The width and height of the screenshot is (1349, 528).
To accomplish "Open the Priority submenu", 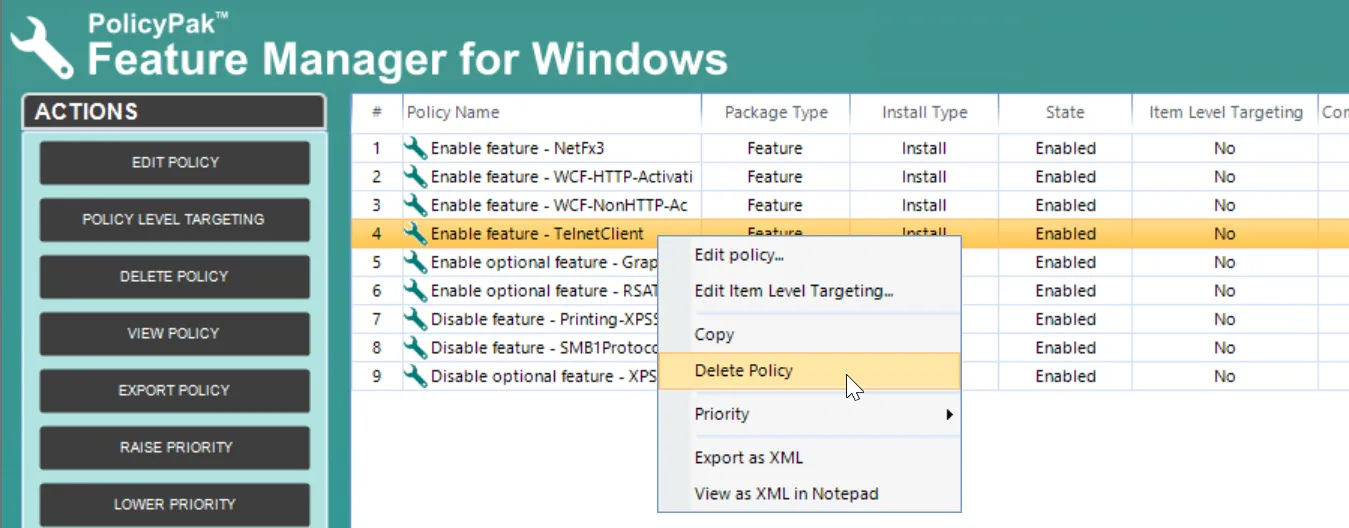I will pyautogui.click(x=809, y=414).
